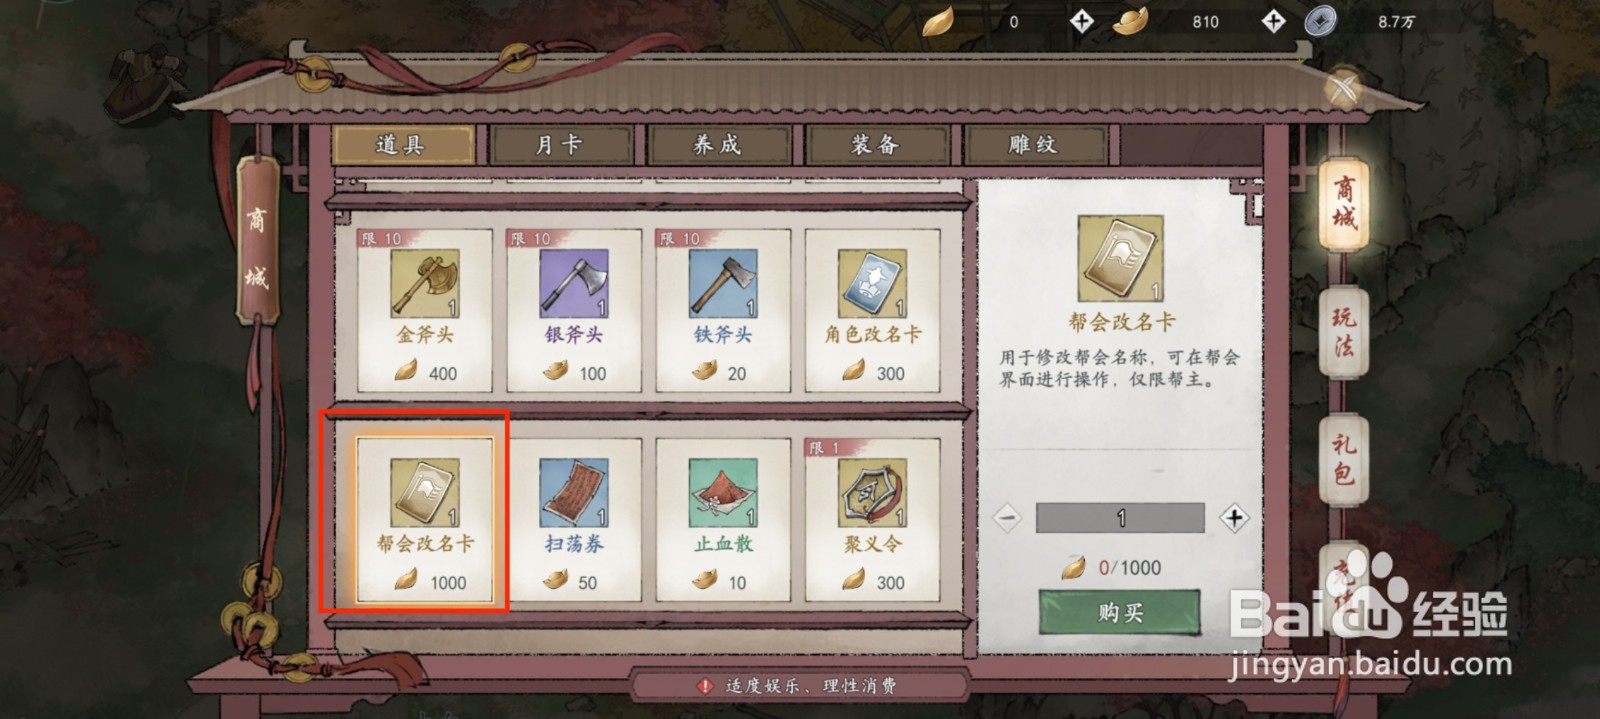Select the 角色改名卡 rename card item
Viewport: 1600px width, 719px height.
pyautogui.click(x=872, y=311)
